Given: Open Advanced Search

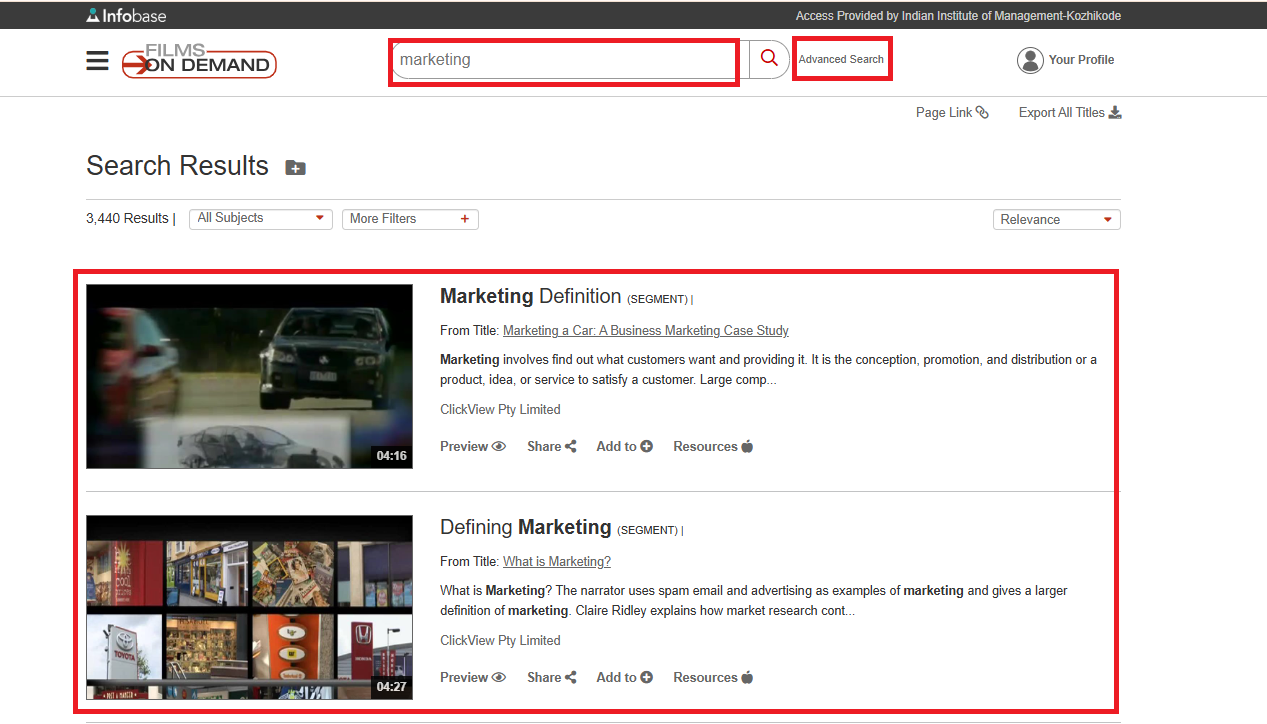Looking at the screenshot, I should (841, 60).
